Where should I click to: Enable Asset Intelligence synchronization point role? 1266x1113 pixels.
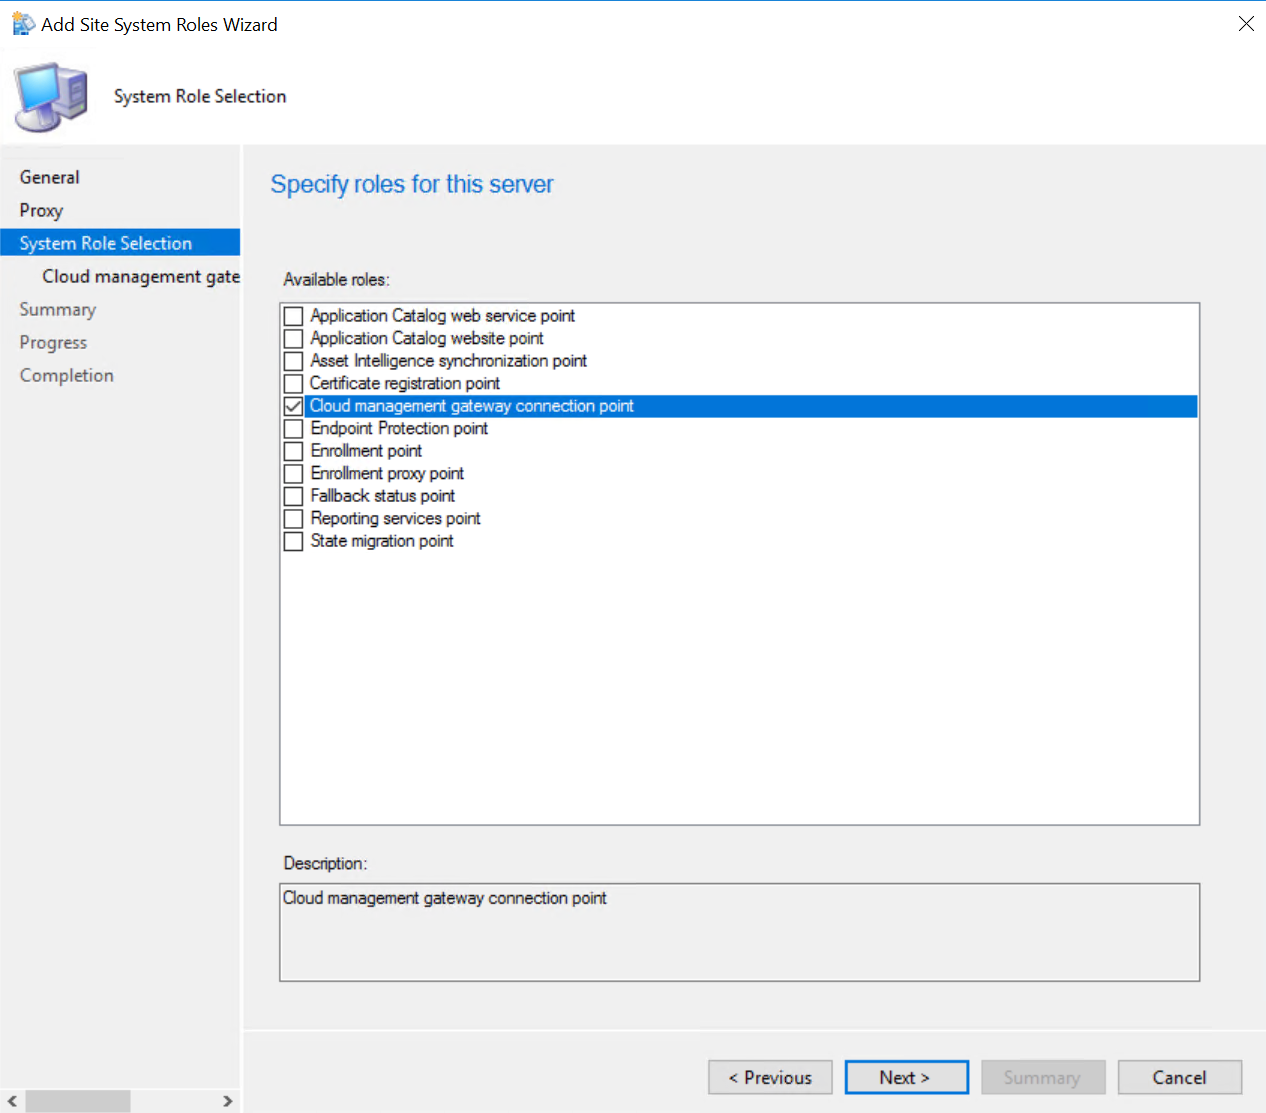pos(293,361)
